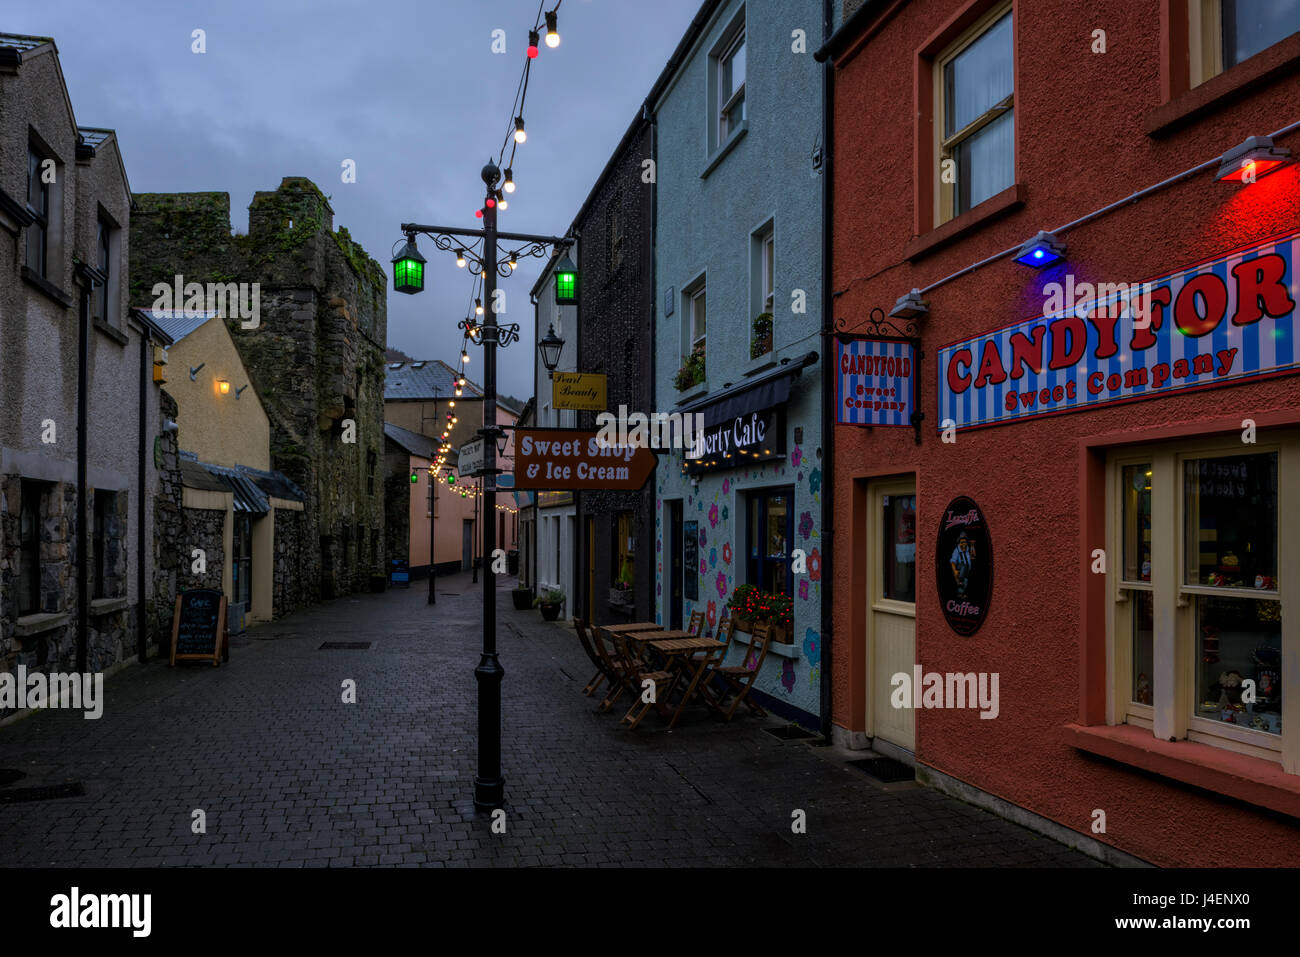Click the "Sweet Shop & Ice Cream" arrow sign
1300x957 pixels.
click(x=585, y=459)
